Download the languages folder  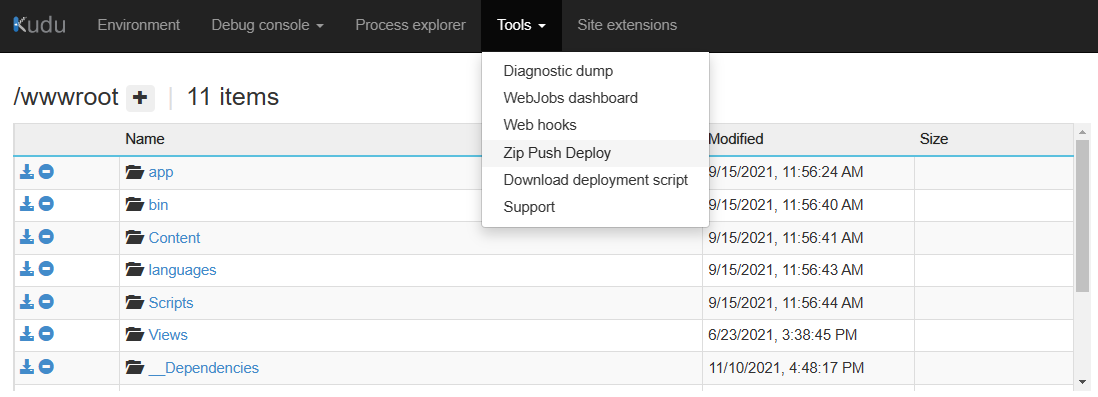click(27, 269)
